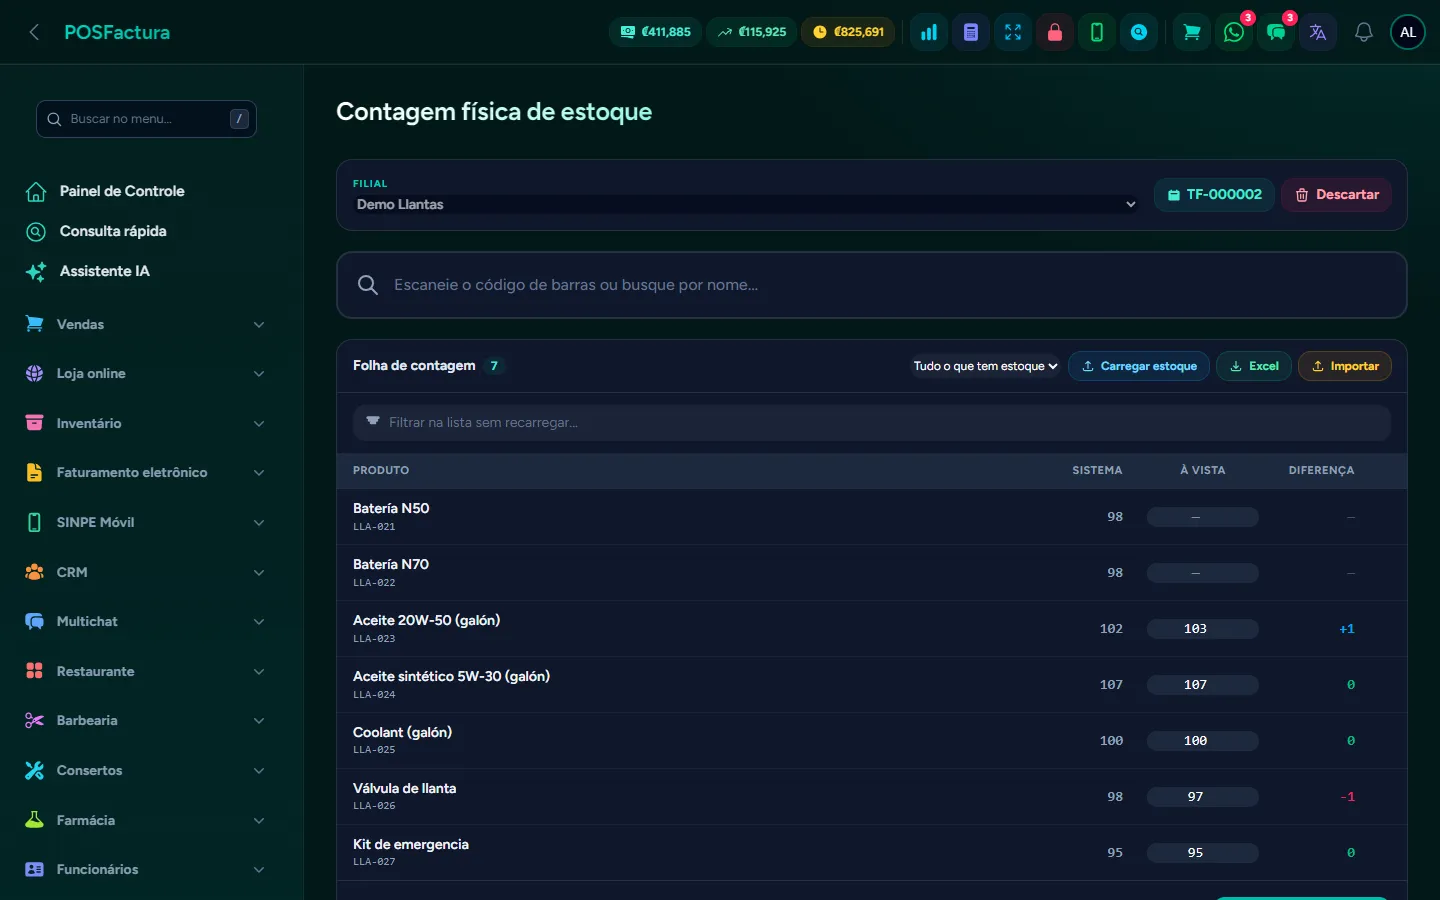This screenshot has width=1440, height=900.
Task: Open the cyan quick search icon
Action: click(1139, 32)
